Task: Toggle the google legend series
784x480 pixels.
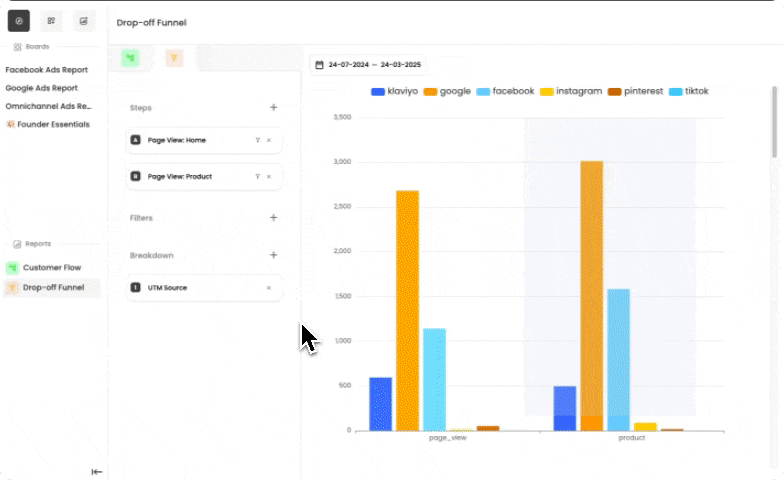Action: click(447, 92)
